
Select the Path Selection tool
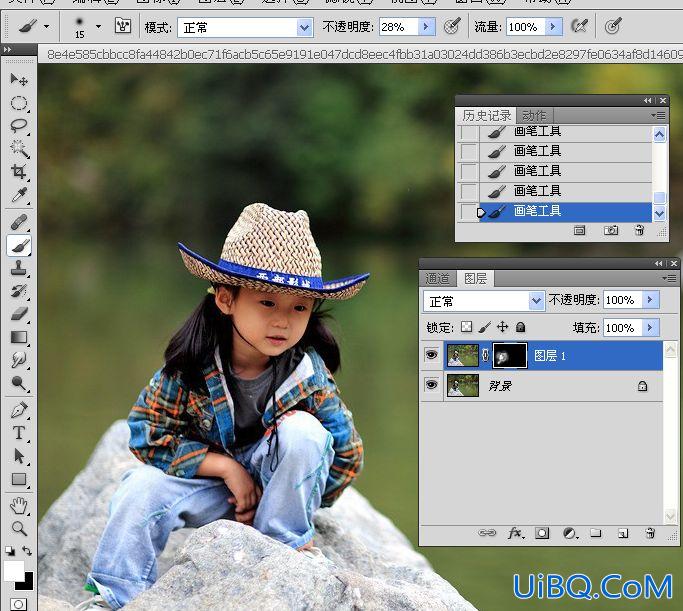click(19, 456)
